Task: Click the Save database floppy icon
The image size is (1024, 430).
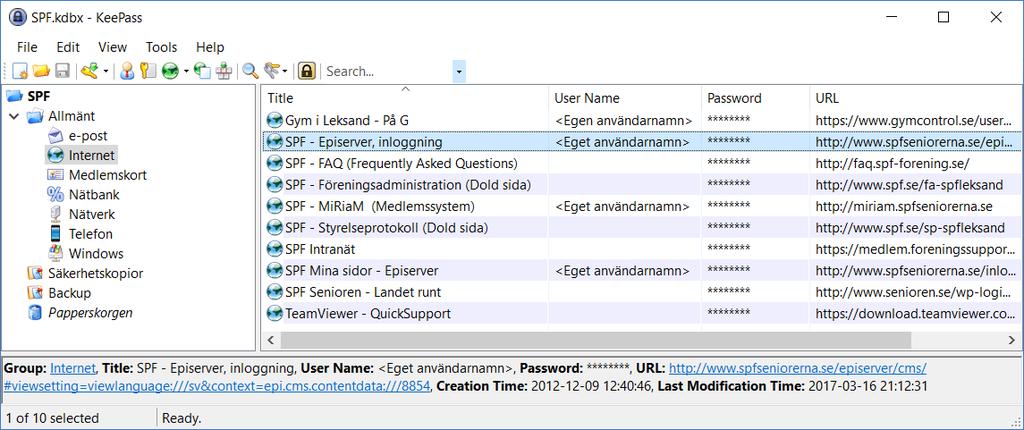Action: click(62, 71)
